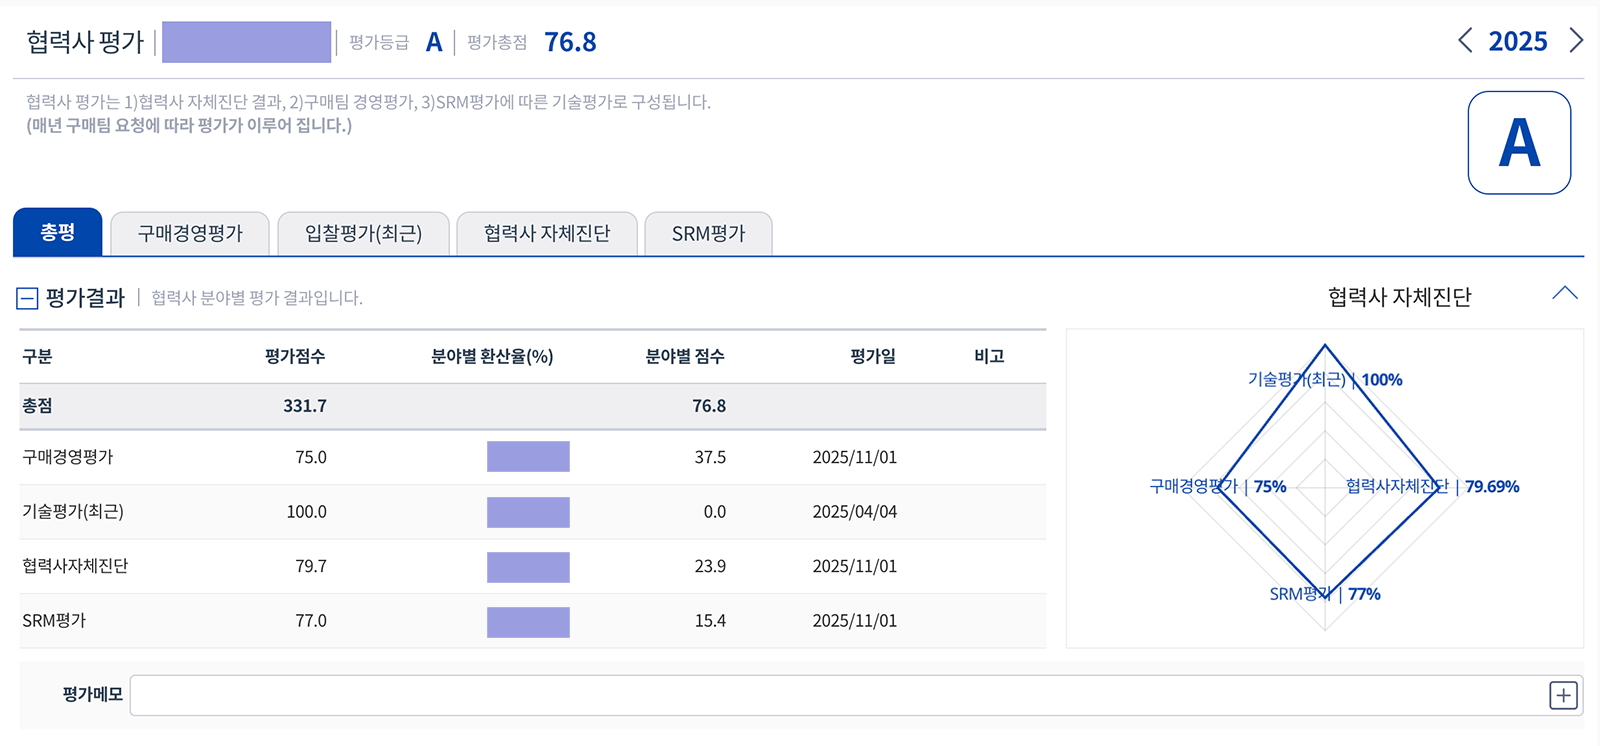Screen dimensions: 1600x746
Task: Select the 총평 tab
Action: [58, 233]
